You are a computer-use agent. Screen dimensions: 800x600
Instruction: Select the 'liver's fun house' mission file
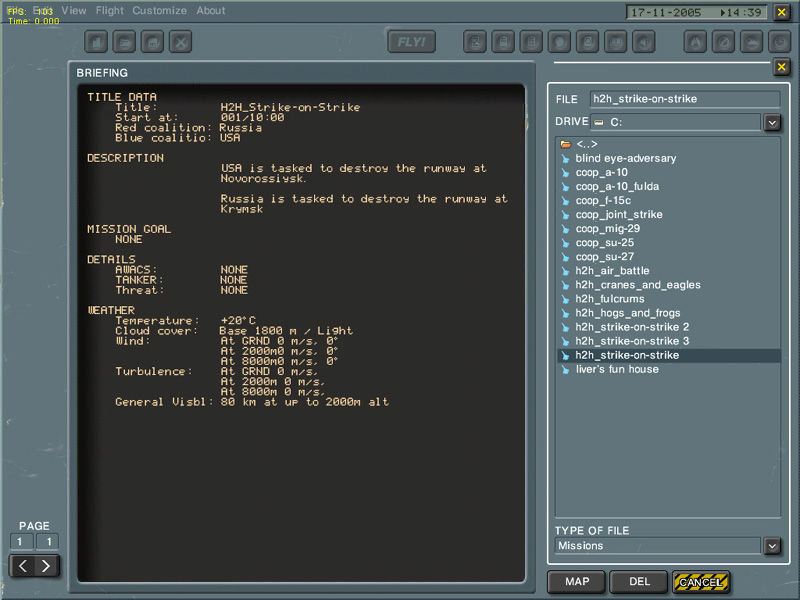(x=670, y=369)
